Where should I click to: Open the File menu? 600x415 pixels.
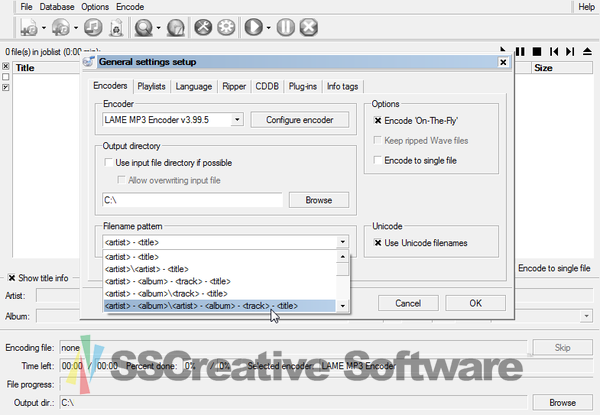pos(26,7)
